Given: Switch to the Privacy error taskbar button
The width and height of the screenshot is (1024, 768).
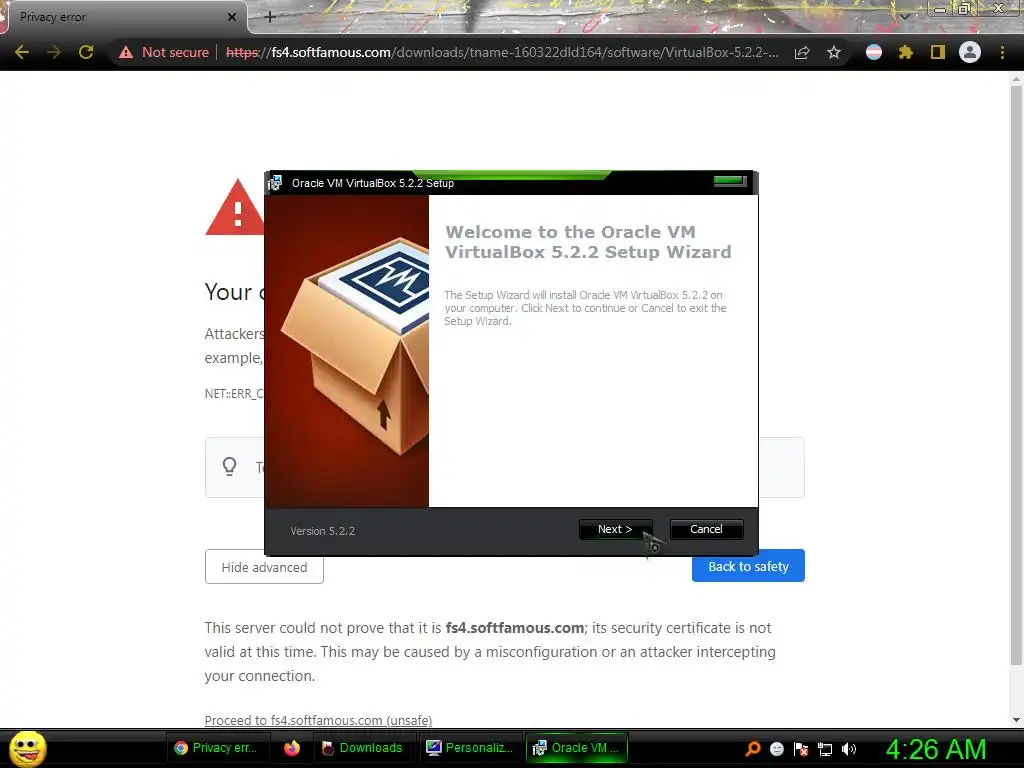Looking at the screenshot, I should coord(217,748).
